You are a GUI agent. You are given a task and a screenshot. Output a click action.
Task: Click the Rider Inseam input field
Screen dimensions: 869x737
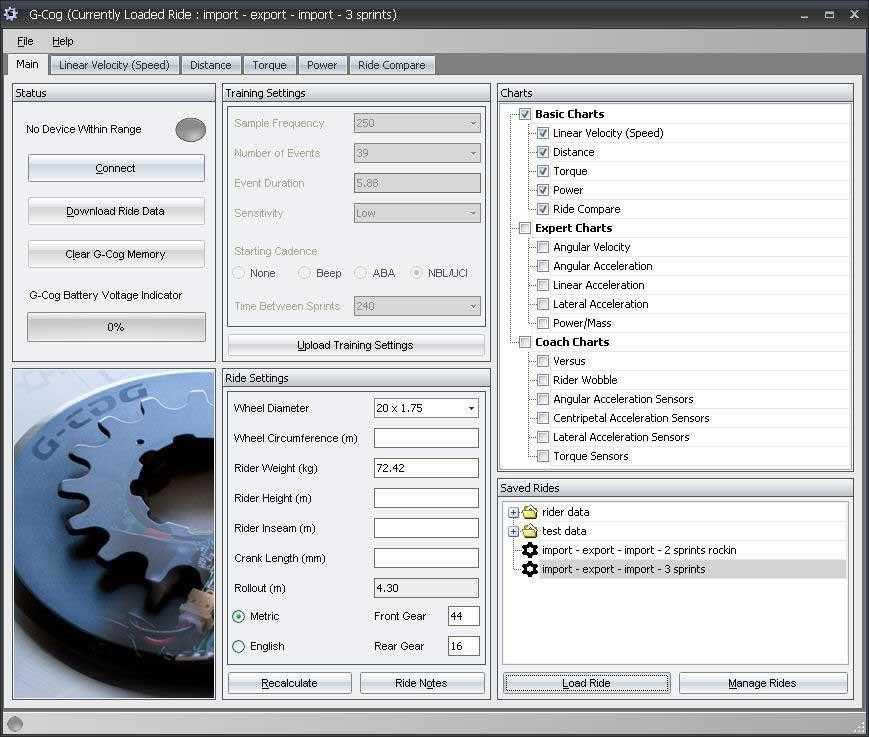pos(426,528)
